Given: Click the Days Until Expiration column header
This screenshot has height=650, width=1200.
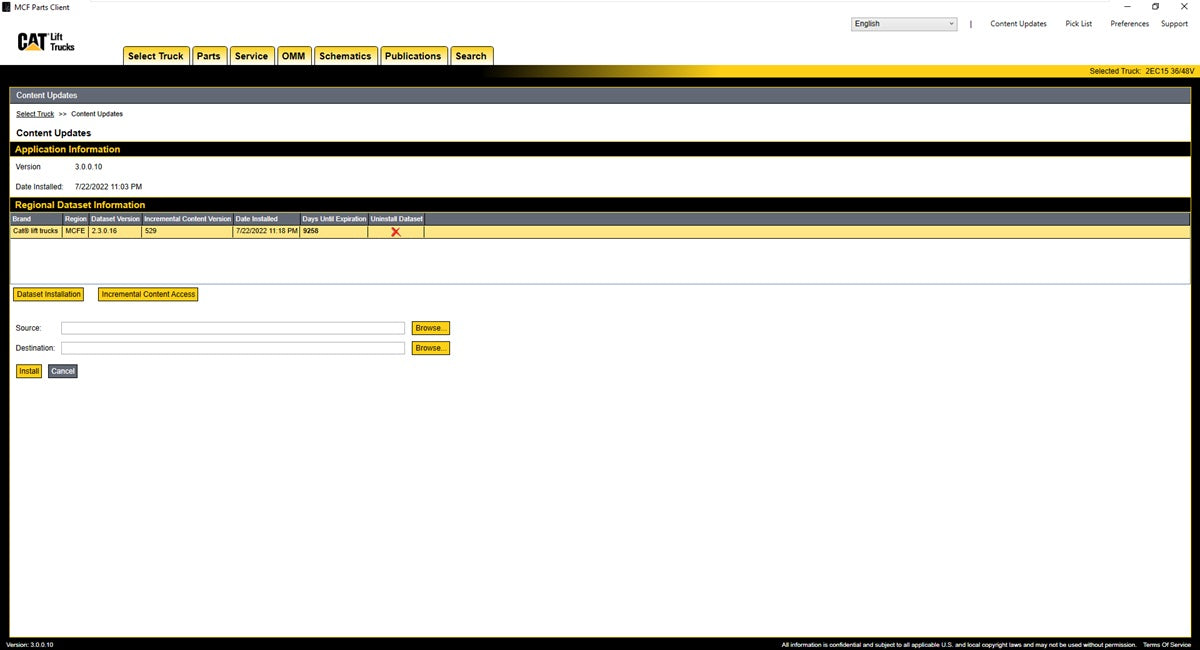Looking at the screenshot, I should 334,218.
